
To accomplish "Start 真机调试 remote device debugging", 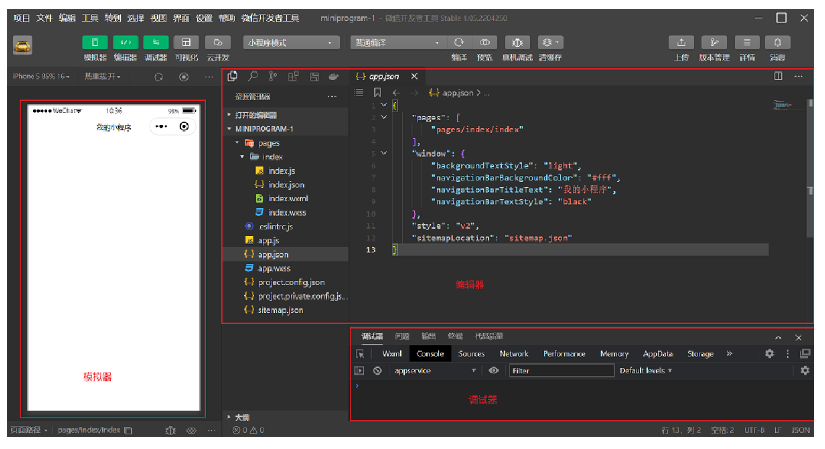I will [517, 42].
